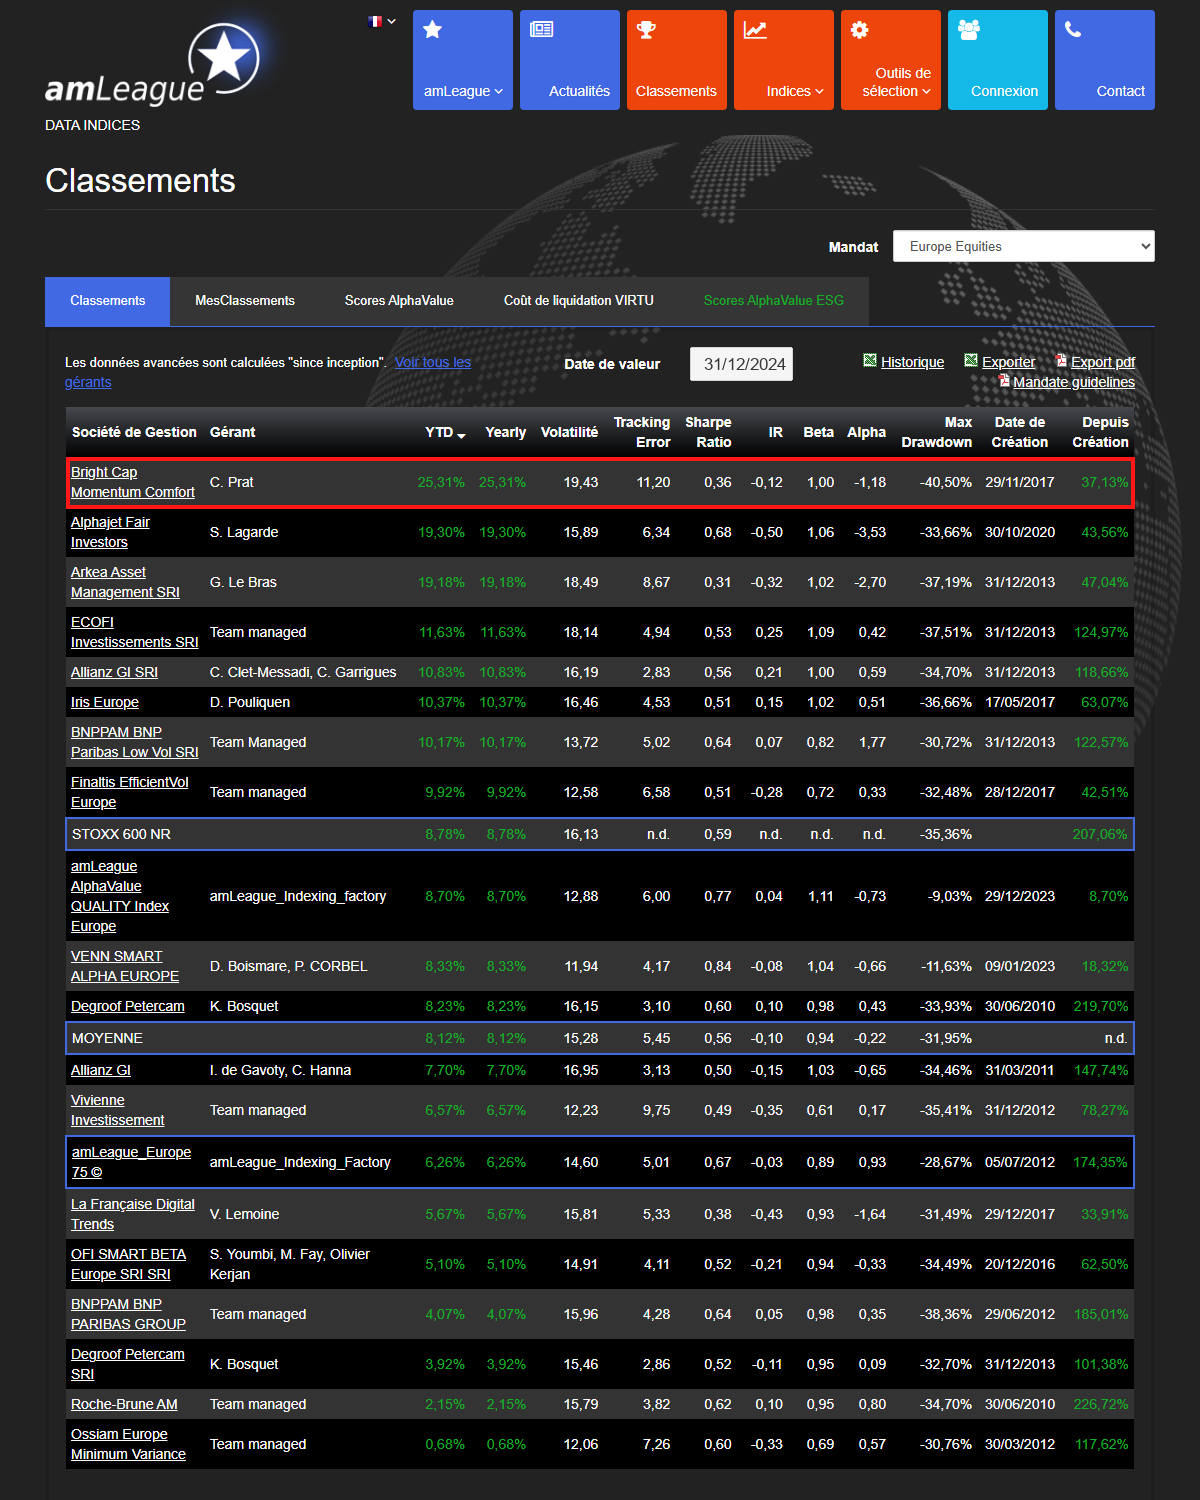
Task: Click the Excel icon beside Historique
Action: point(870,360)
